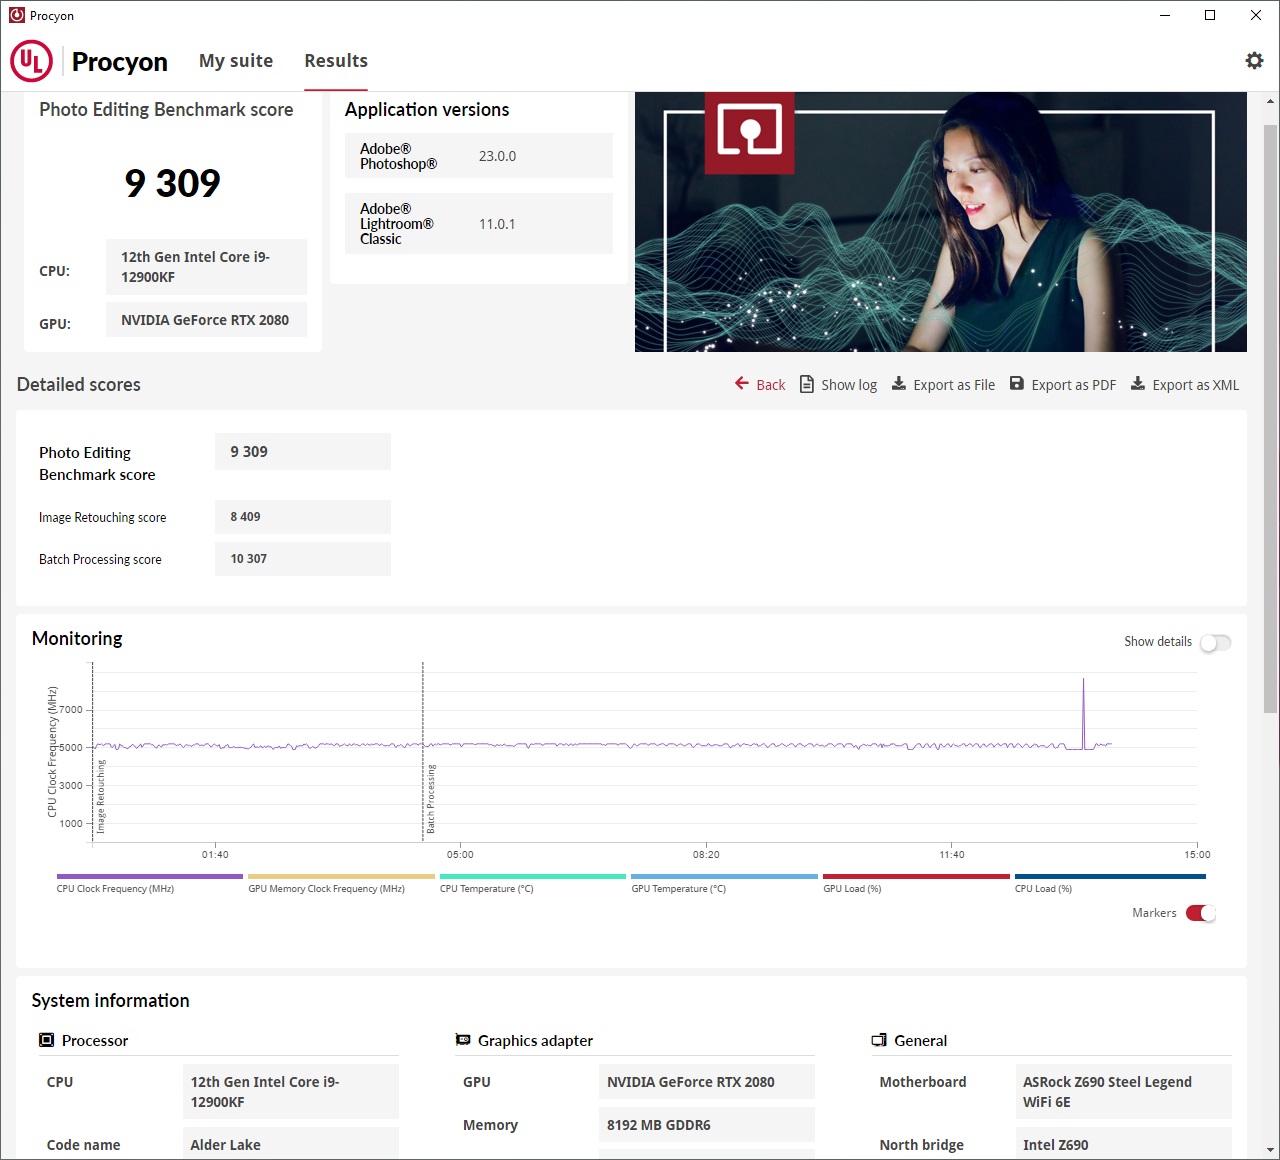The width and height of the screenshot is (1280, 1160).
Task: Click the Show log button
Action: [x=839, y=385]
